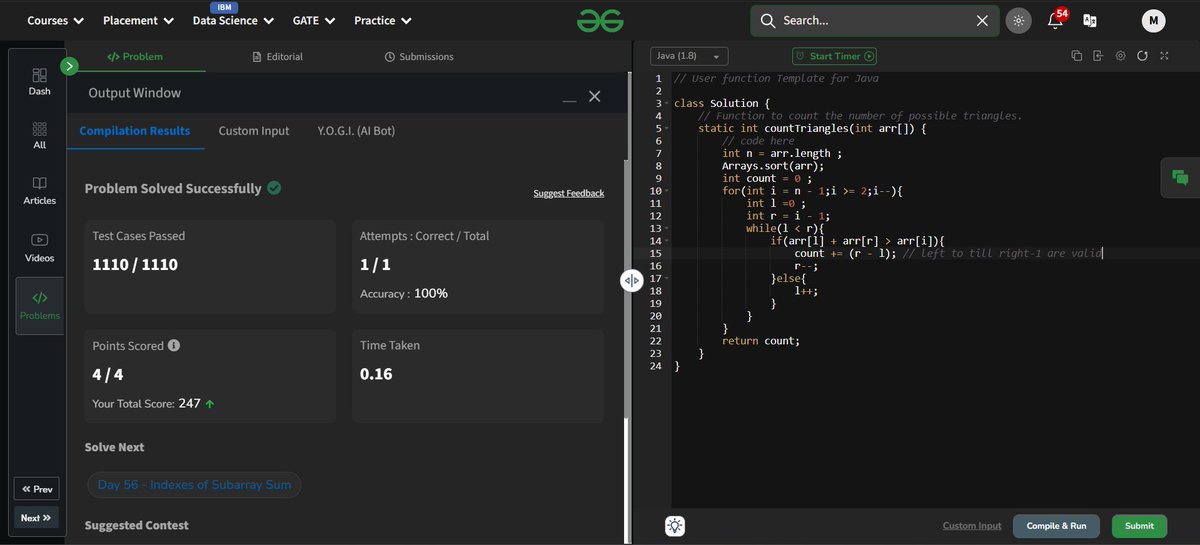
Task: Switch to the Editorial tab
Action: pyautogui.click(x=277, y=57)
